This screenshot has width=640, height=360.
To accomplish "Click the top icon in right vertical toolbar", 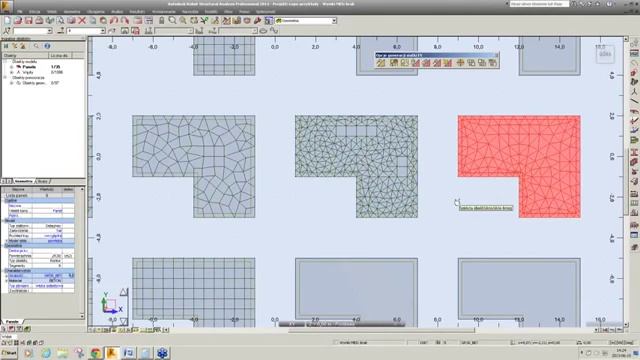I will coord(634,43).
